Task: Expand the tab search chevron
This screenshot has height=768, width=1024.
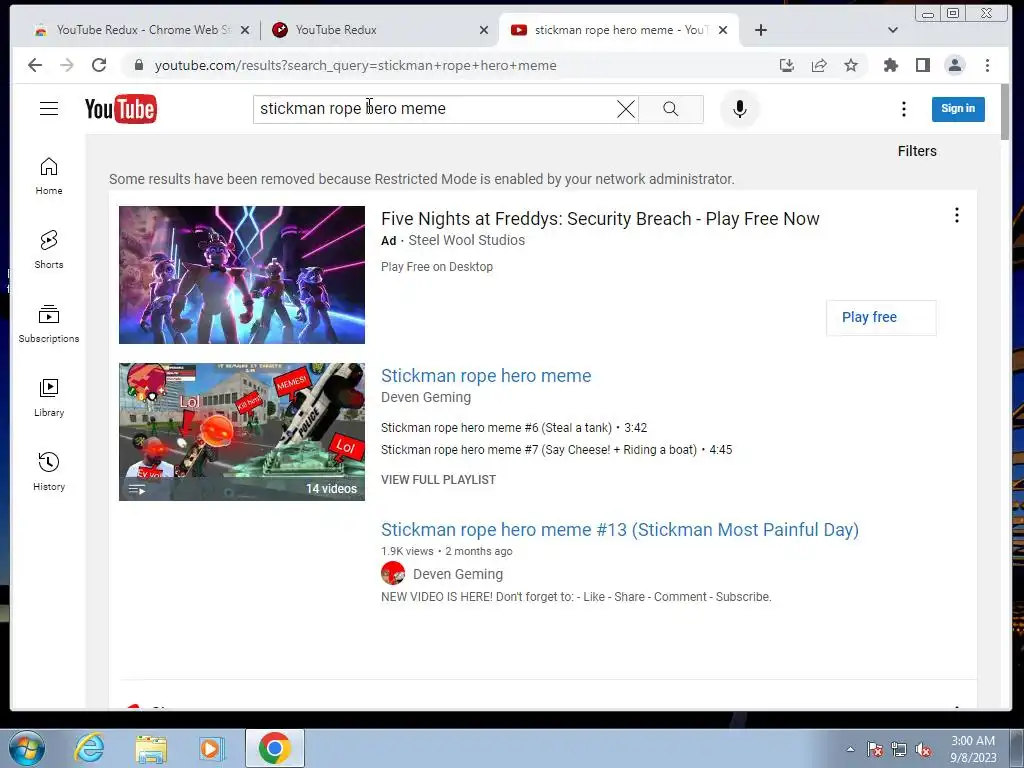Action: (x=893, y=30)
